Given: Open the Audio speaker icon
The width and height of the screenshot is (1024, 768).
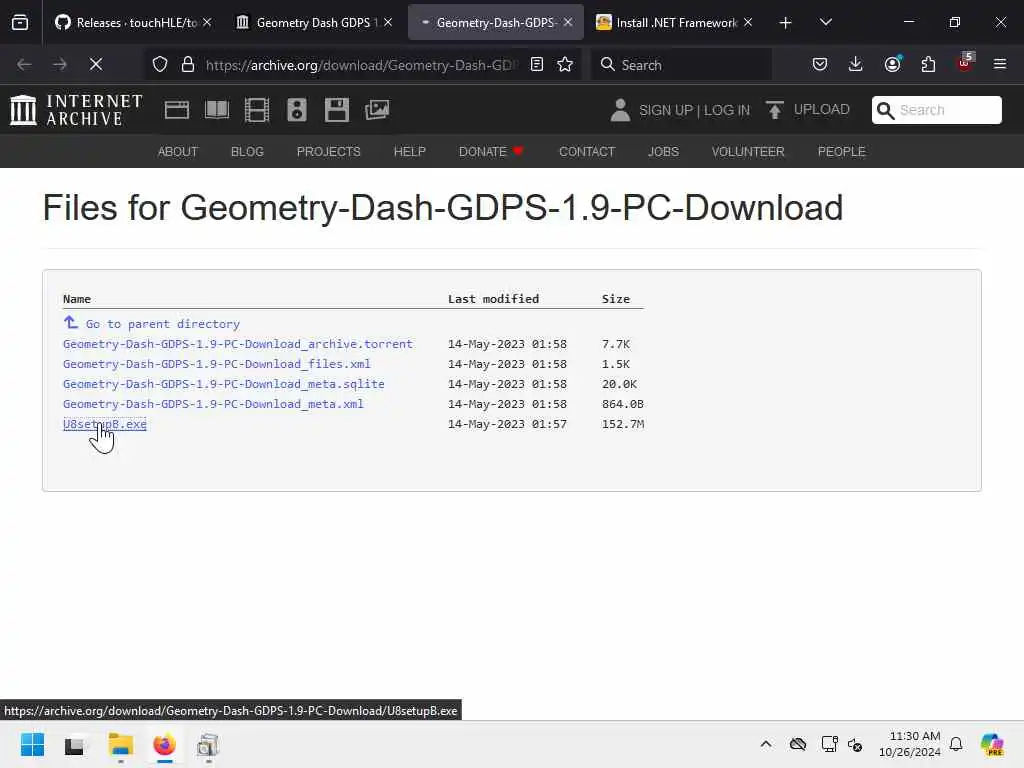Looking at the screenshot, I should click(296, 110).
